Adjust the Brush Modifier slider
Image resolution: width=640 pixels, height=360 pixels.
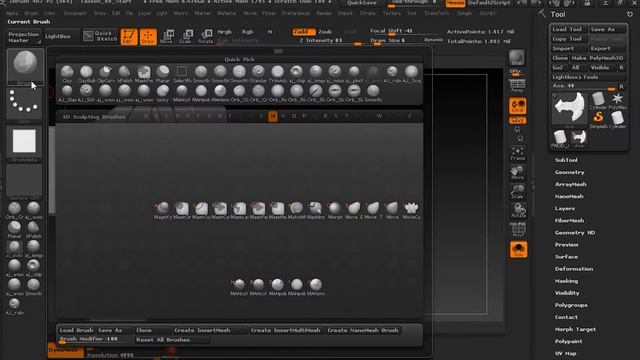pos(96,340)
